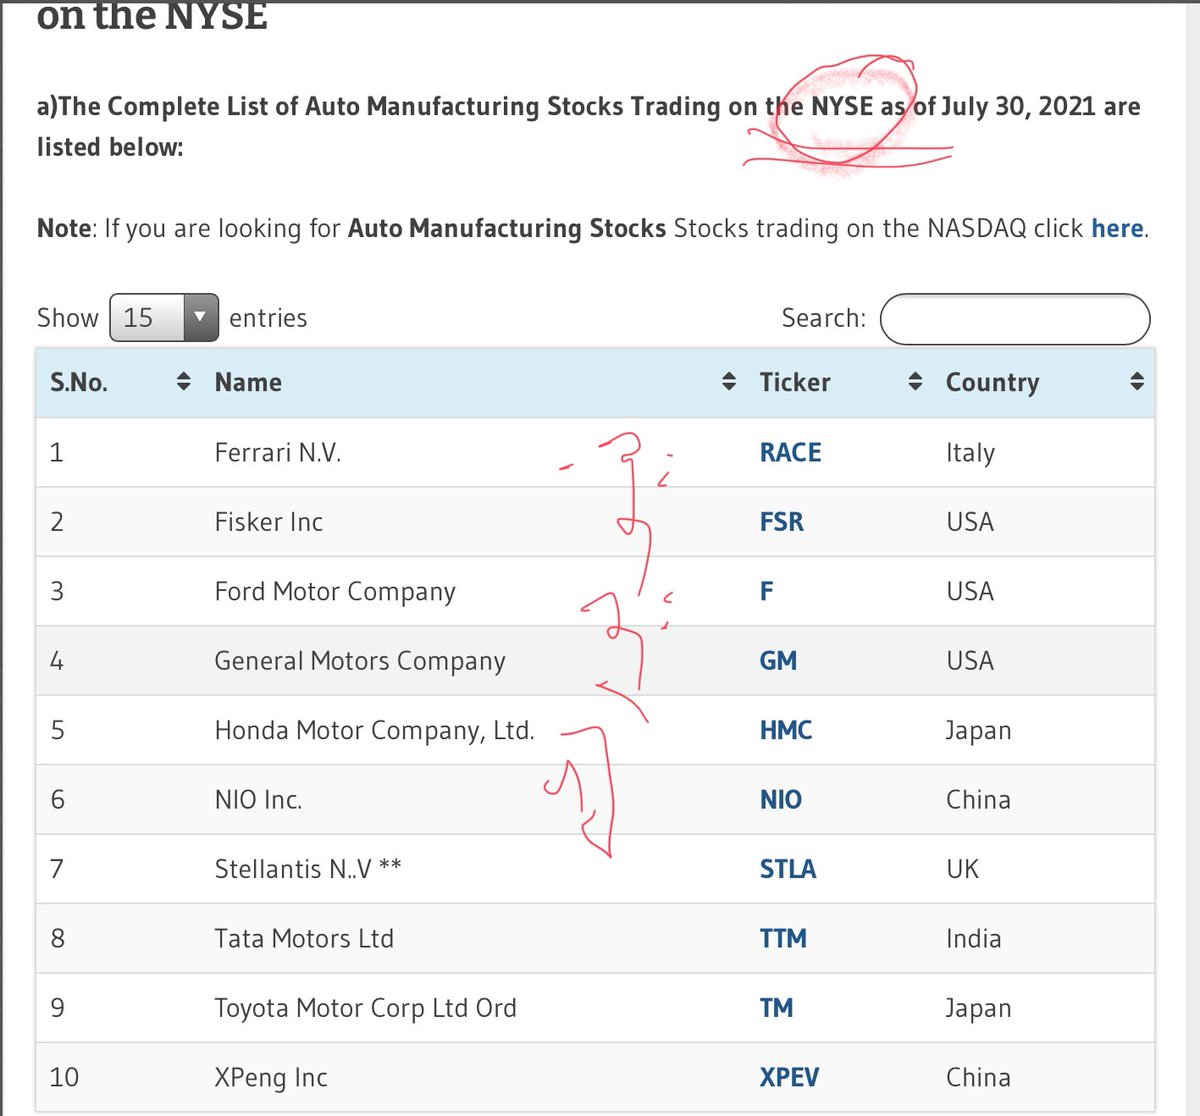Screen dimensions: 1200x1116
Task: Open the TM ticker link for Toyota
Action: tap(776, 1008)
